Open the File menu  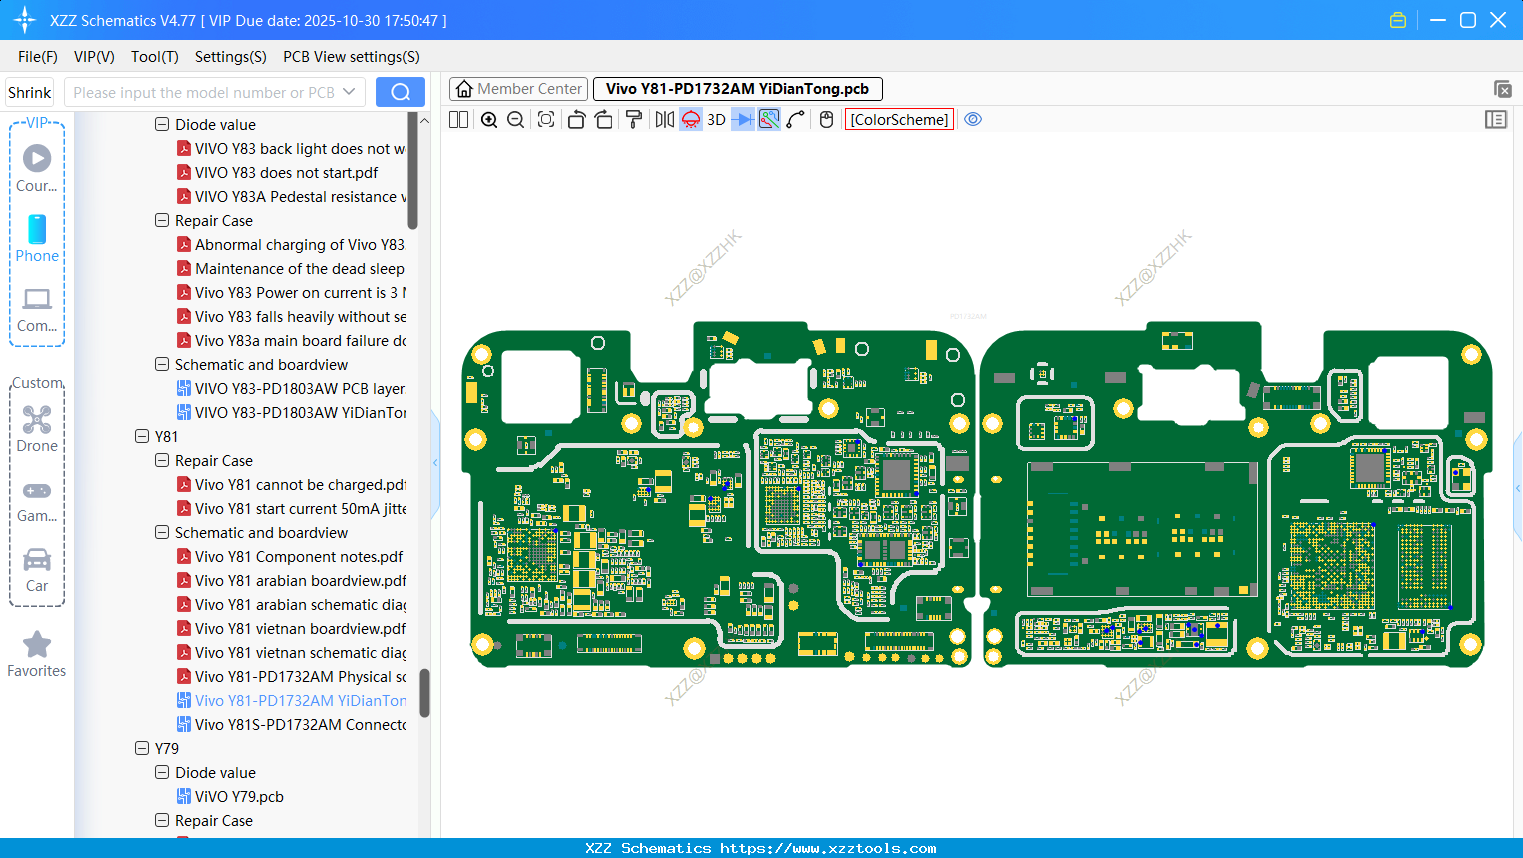click(37, 57)
